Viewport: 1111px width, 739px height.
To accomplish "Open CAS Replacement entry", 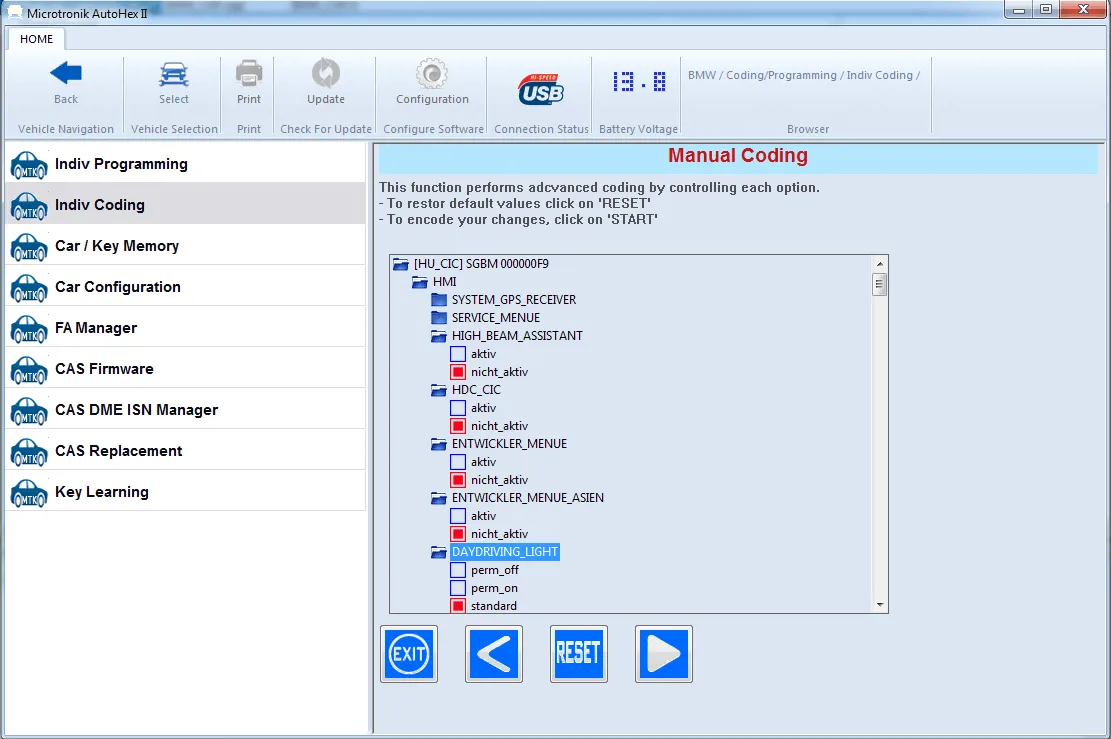I will (186, 451).
